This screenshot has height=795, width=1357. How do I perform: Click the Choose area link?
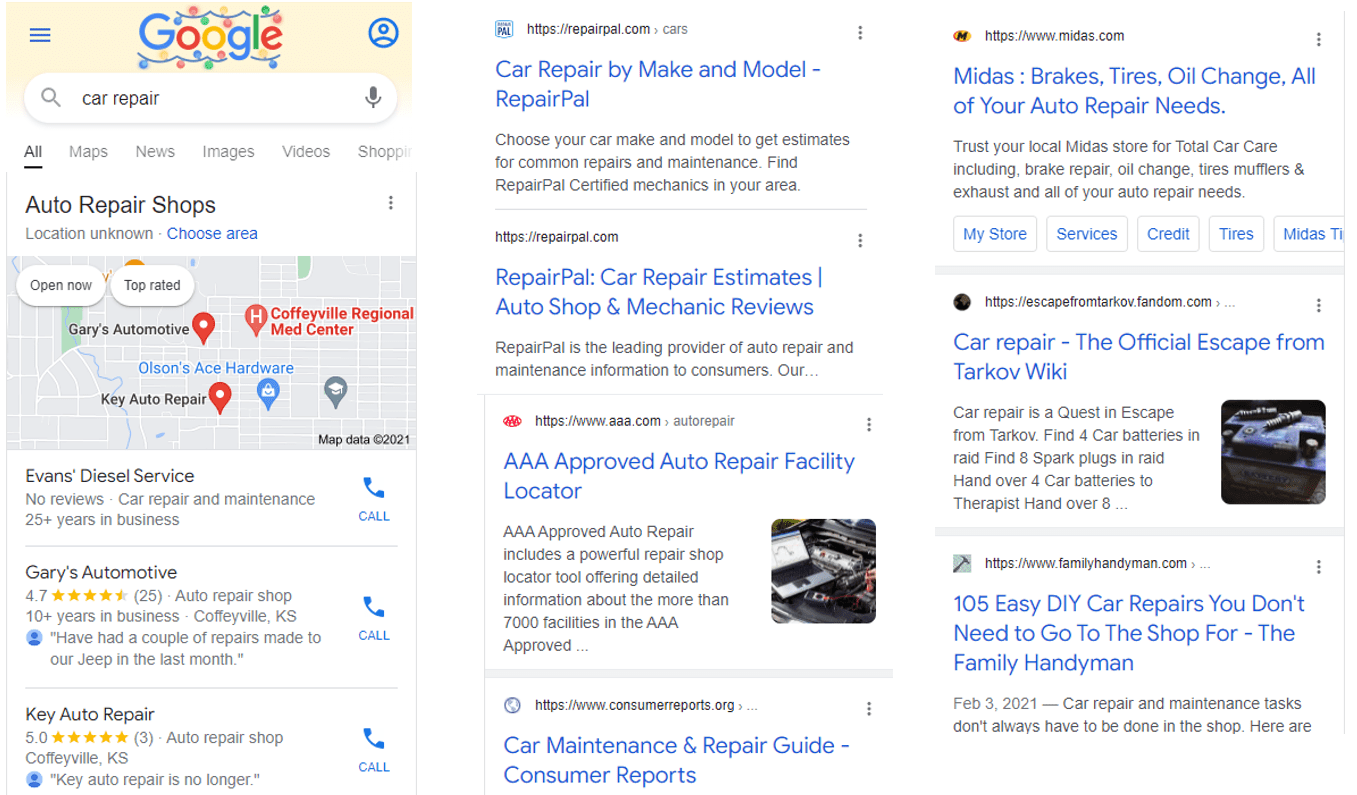[x=212, y=233]
